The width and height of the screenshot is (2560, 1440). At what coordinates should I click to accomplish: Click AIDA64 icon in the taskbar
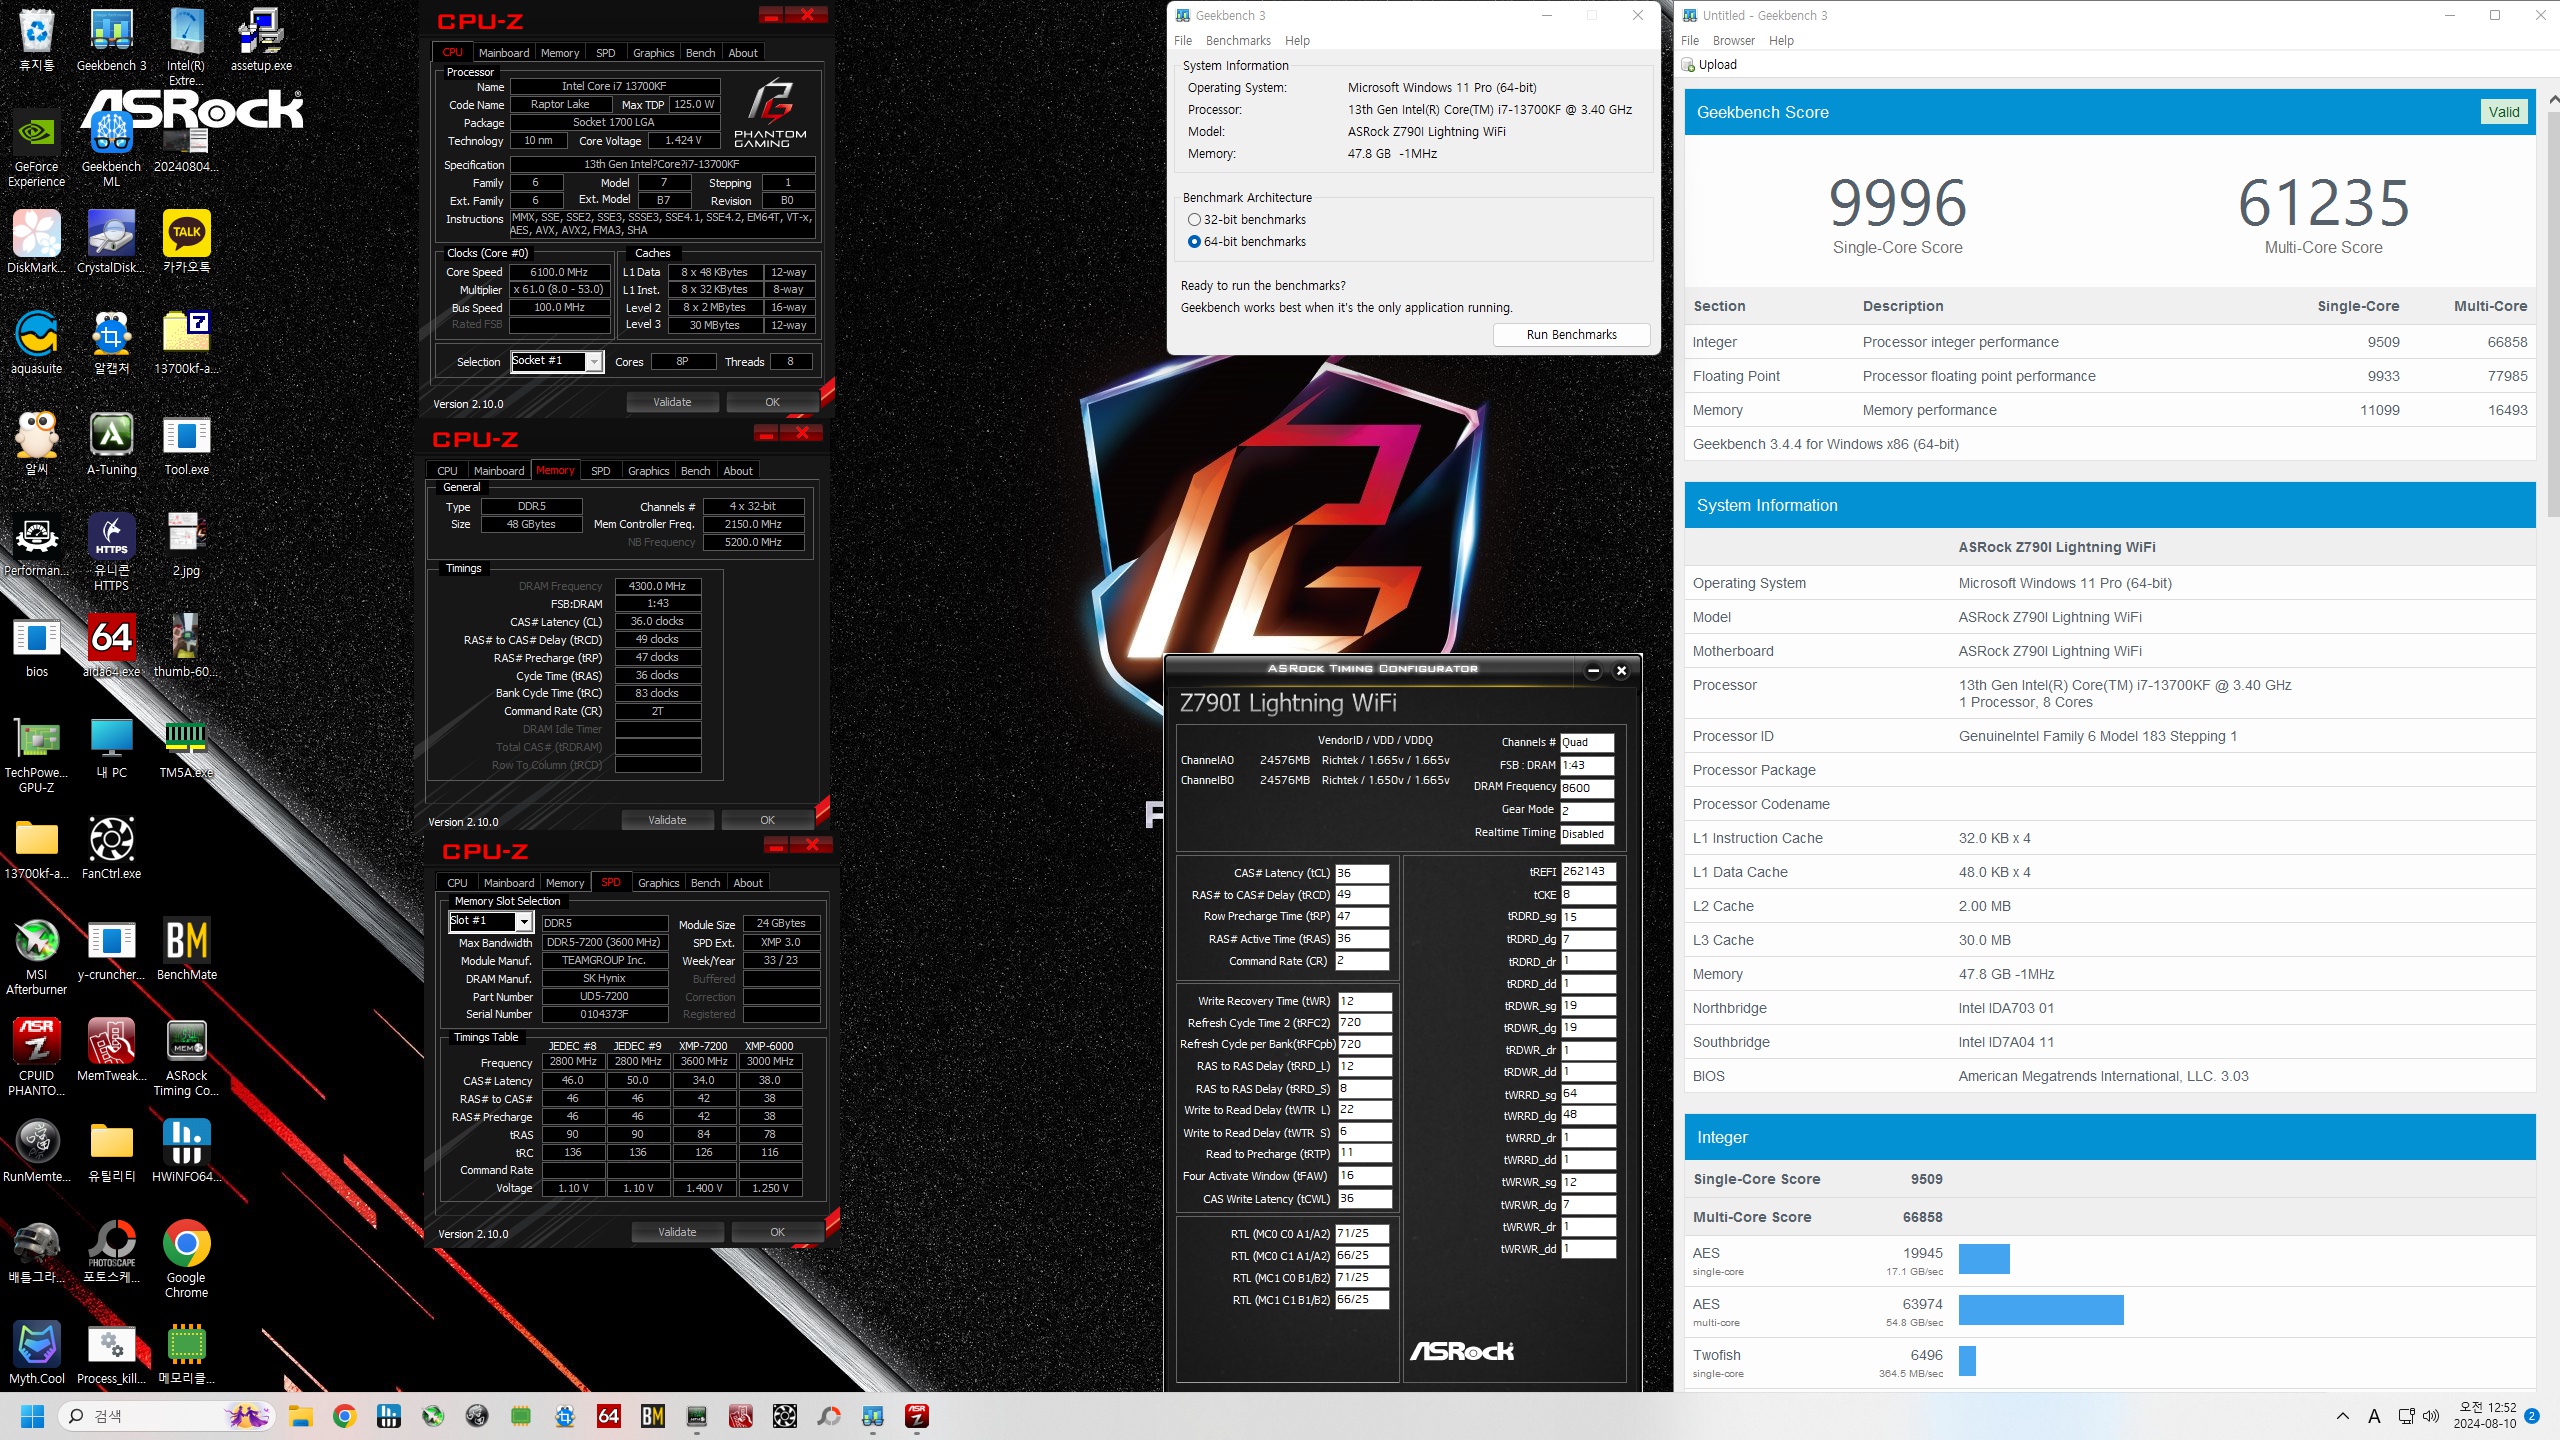(608, 1416)
